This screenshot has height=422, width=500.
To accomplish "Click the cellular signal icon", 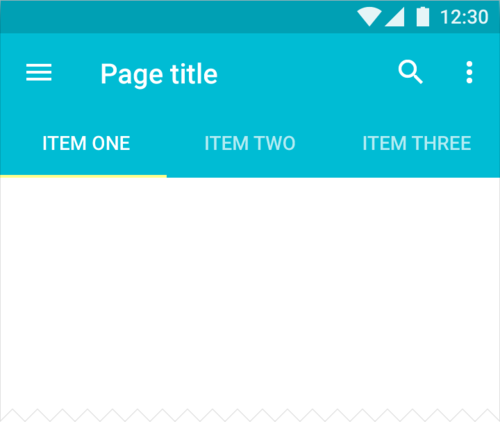I will pos(395,17).
